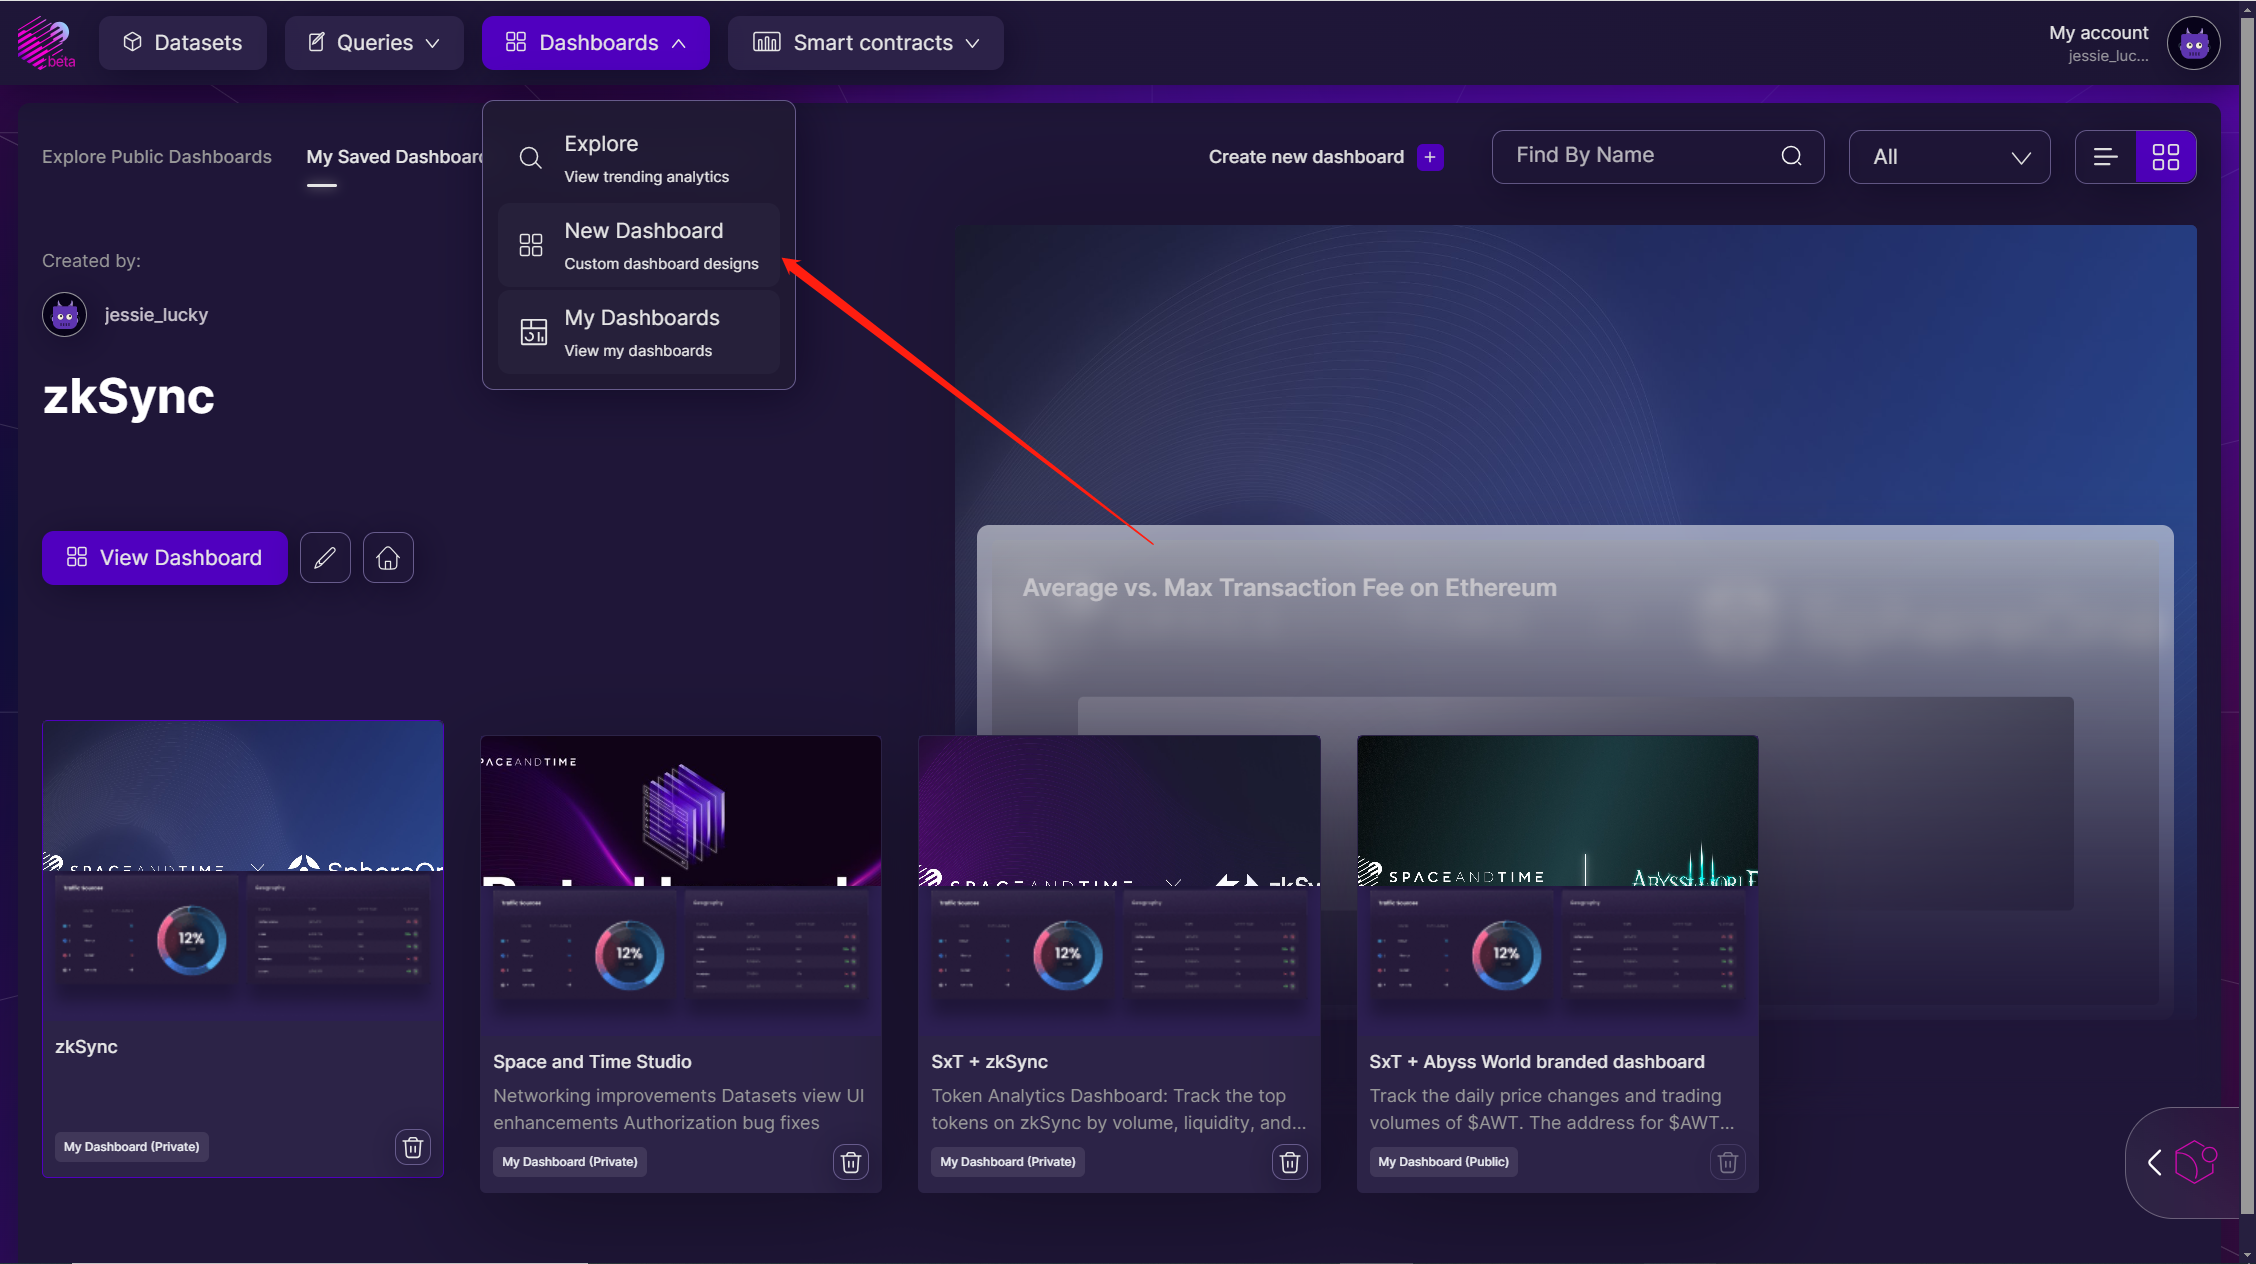Click My Dashboard (Private) tag on zkSync card
This screenshot has height=1264, width=2256.
(x=132, y=1147)
